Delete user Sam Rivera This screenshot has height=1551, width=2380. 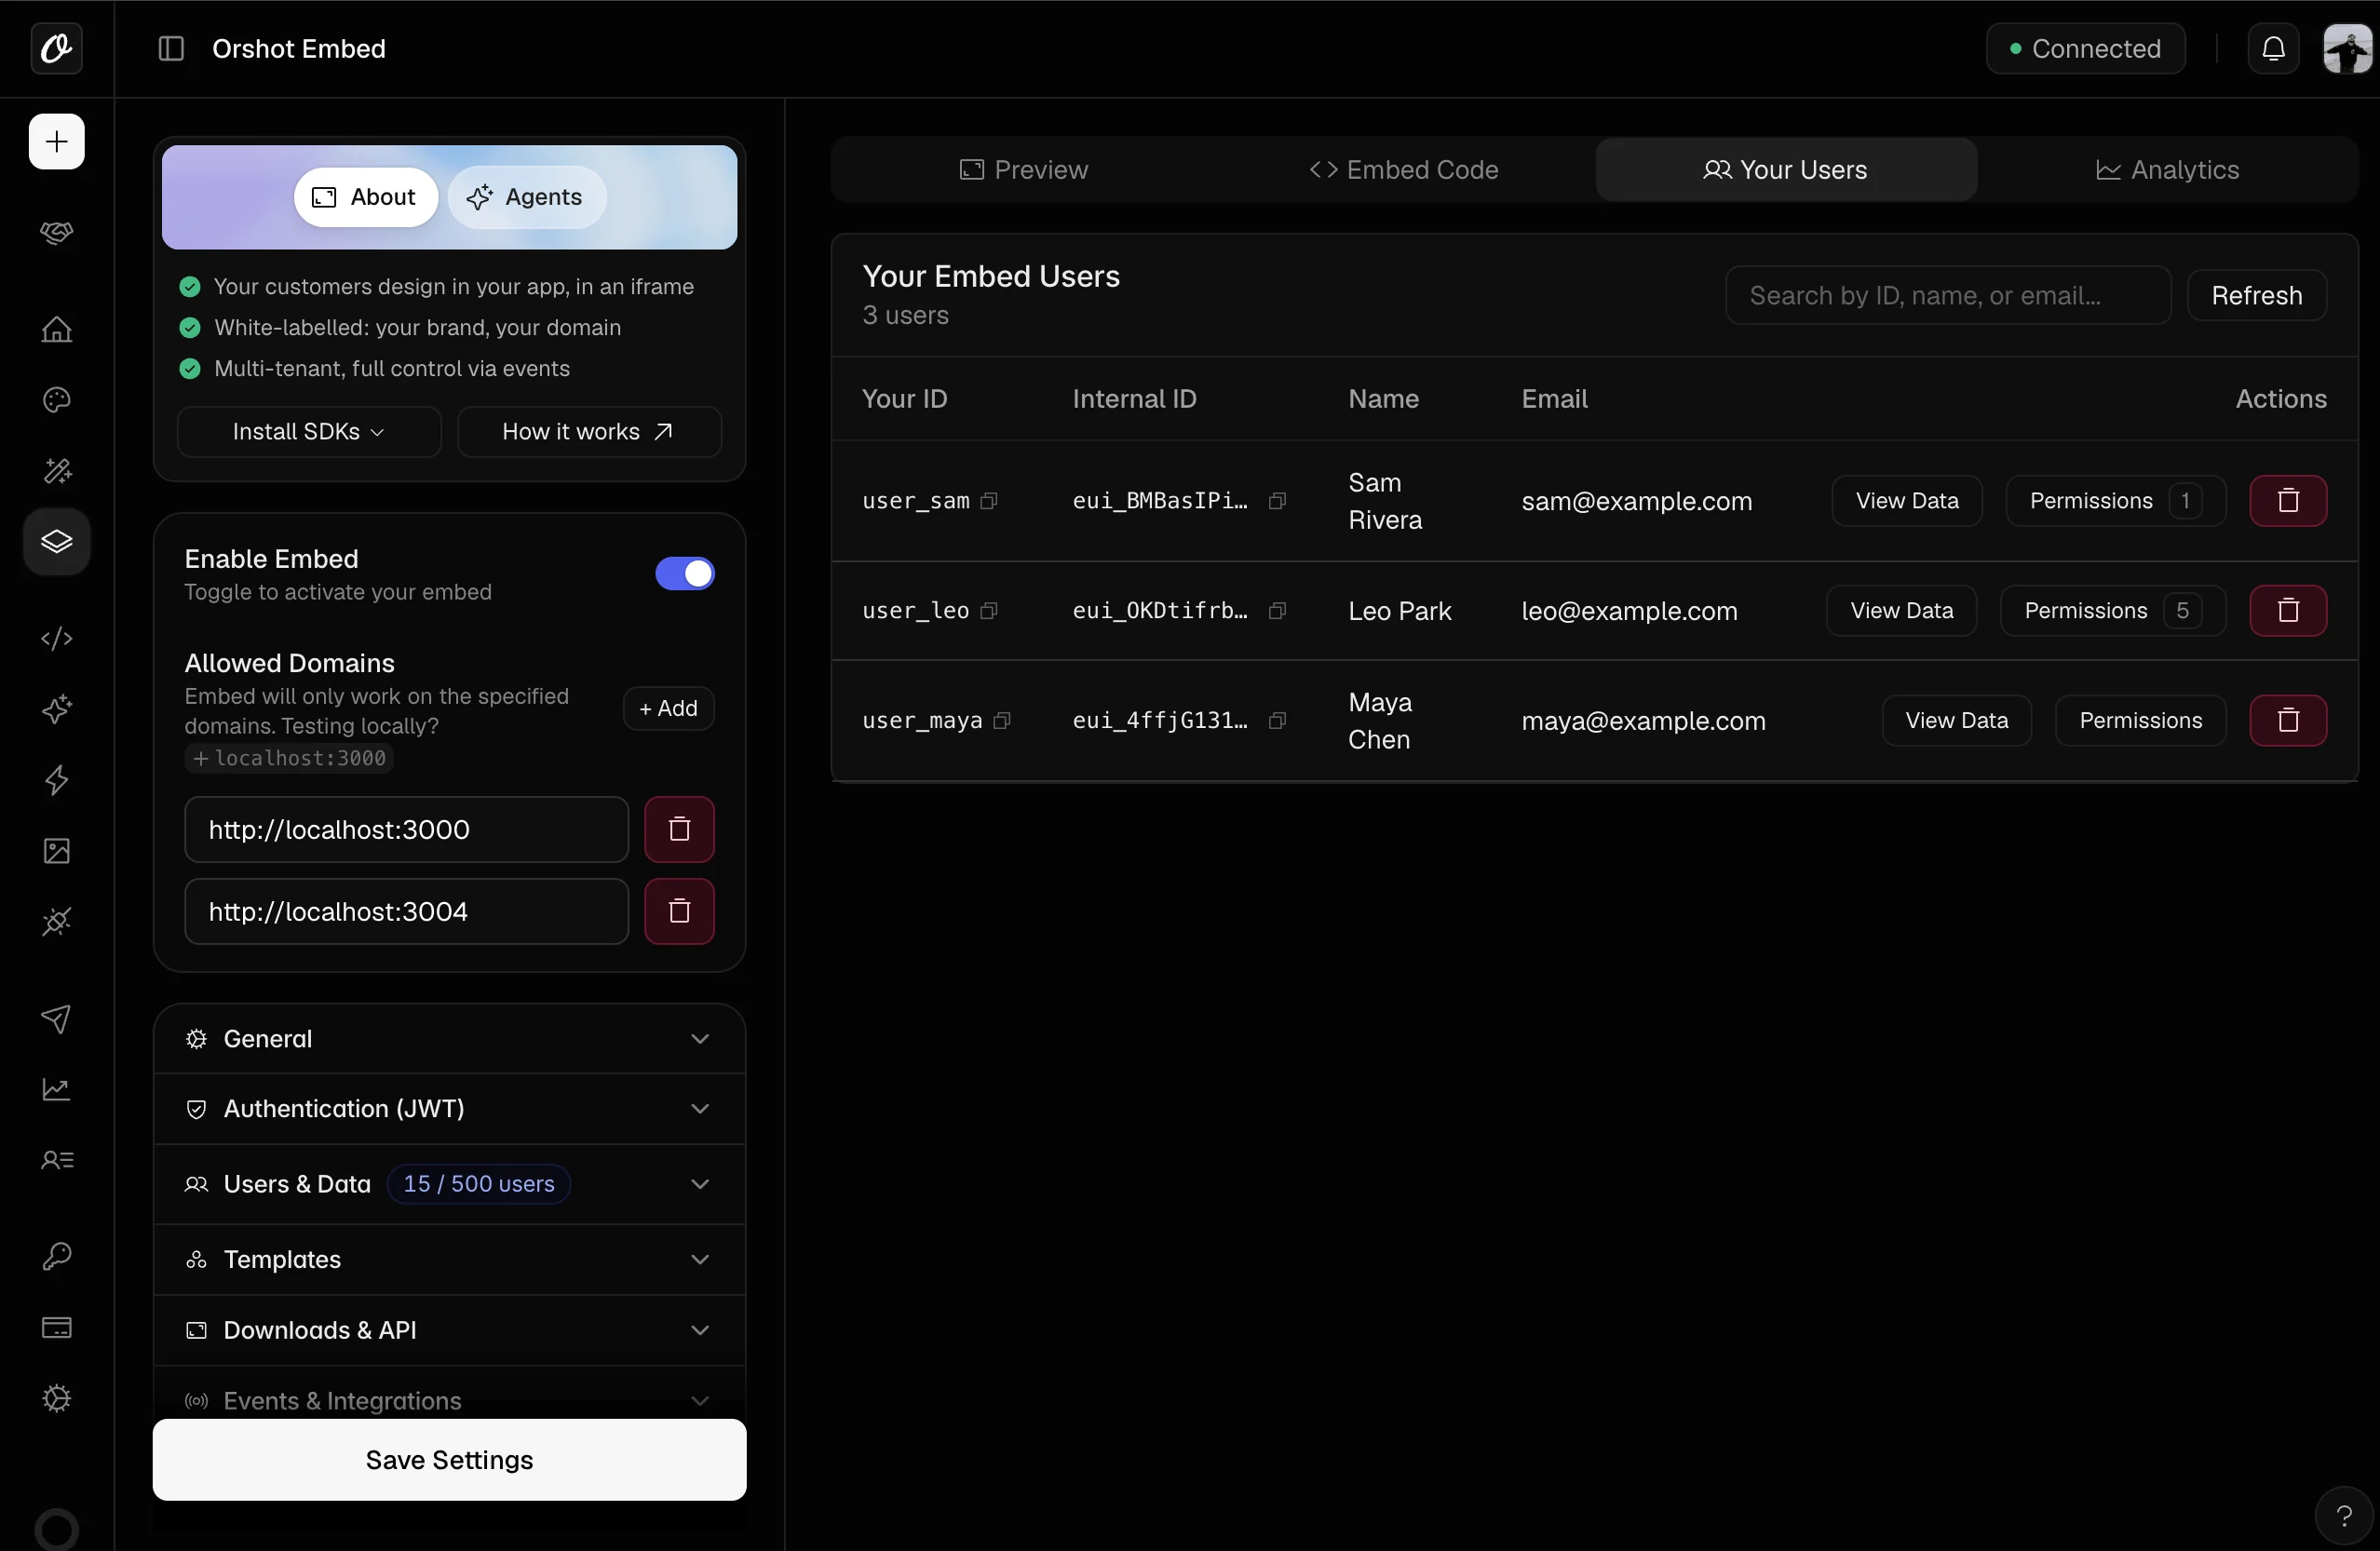click(x=2288, y=501)
